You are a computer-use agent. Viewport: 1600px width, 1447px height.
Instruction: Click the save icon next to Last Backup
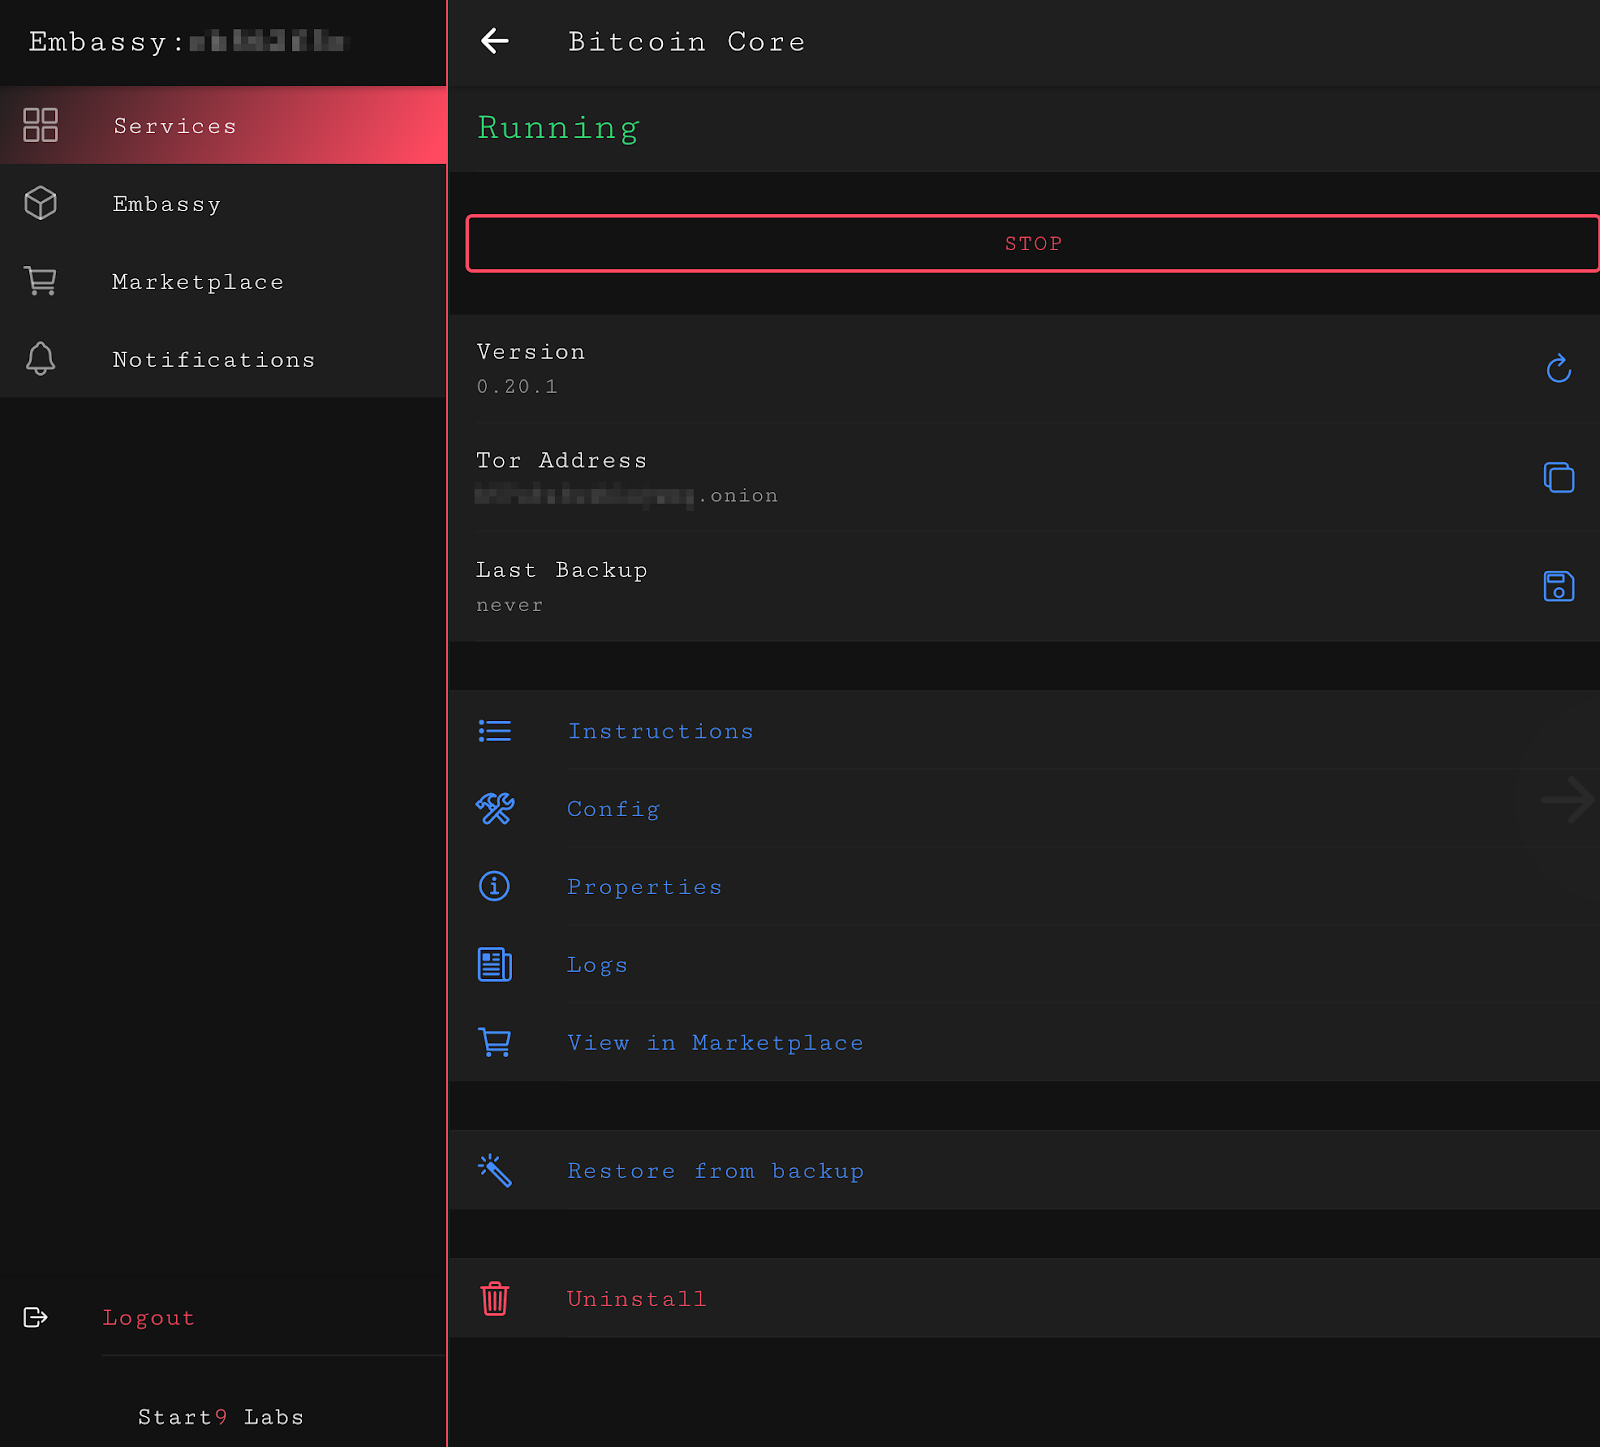click(1558, 586)
